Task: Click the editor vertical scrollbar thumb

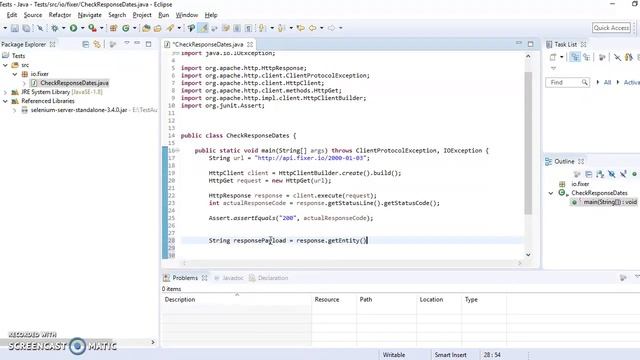Action: (528, 143)
